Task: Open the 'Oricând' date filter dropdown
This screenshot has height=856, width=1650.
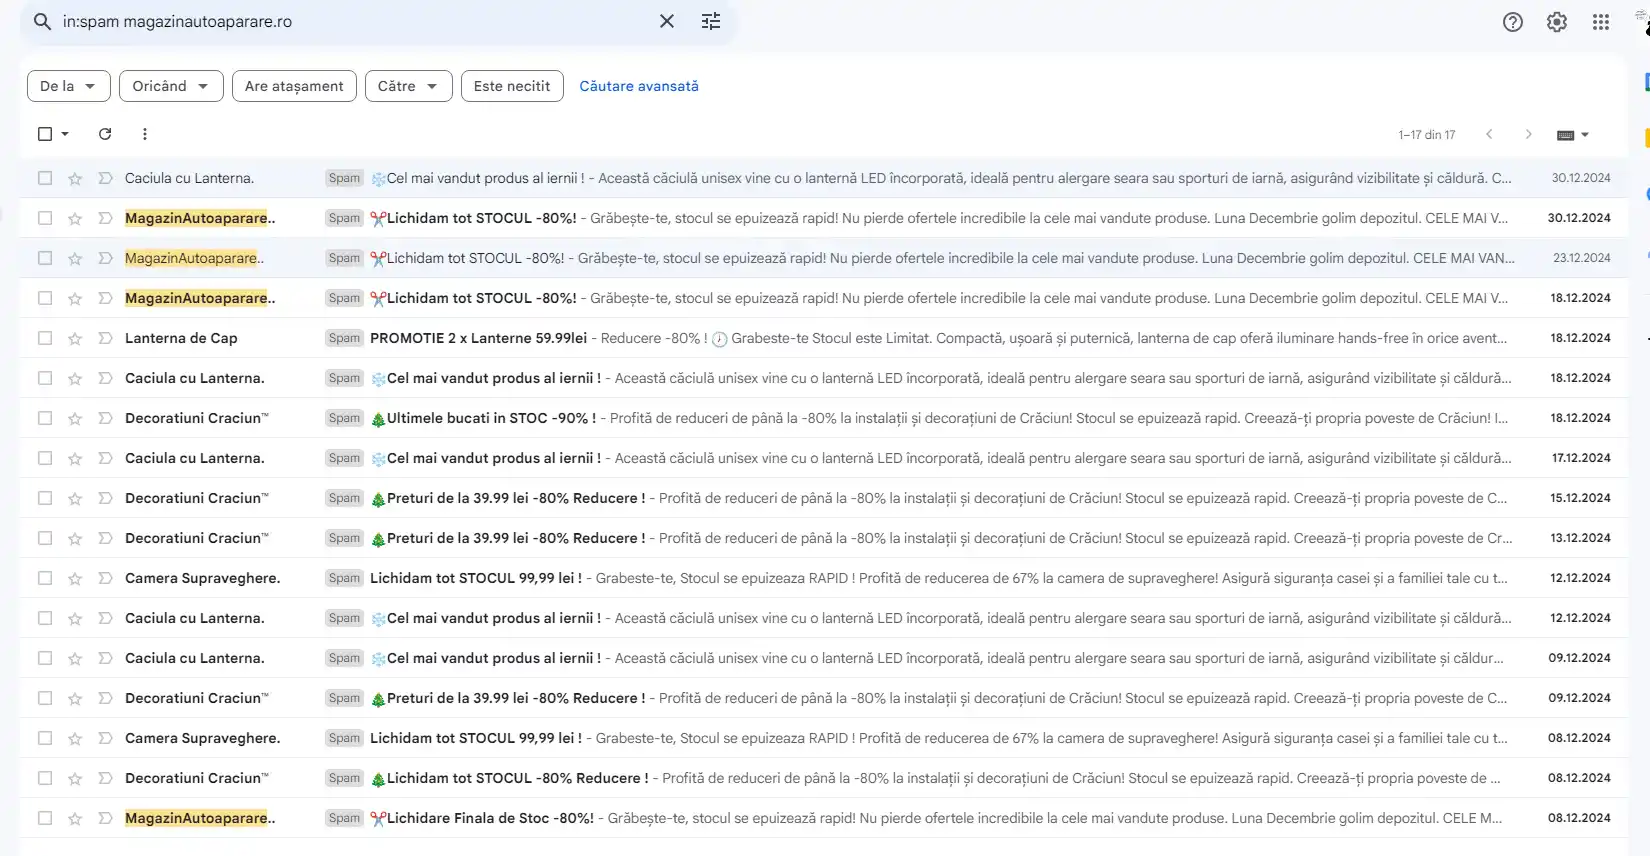Action: [170, 86]
